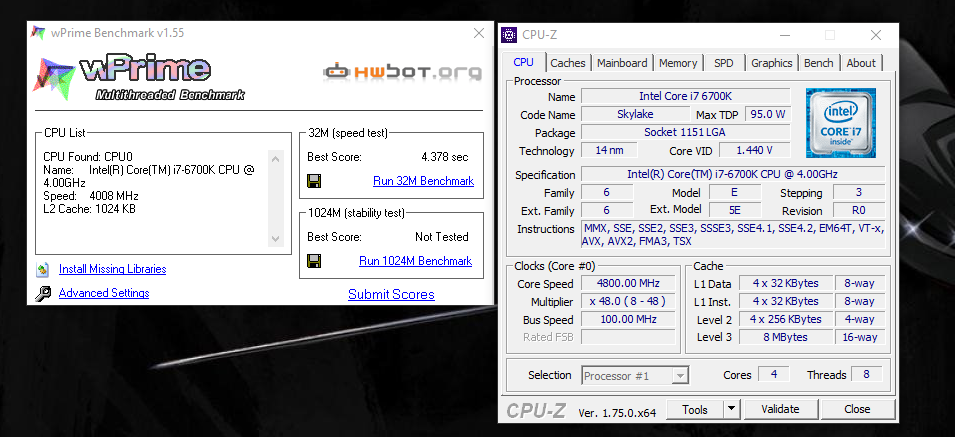Minimize the CPU-Z window

(784, 35)
